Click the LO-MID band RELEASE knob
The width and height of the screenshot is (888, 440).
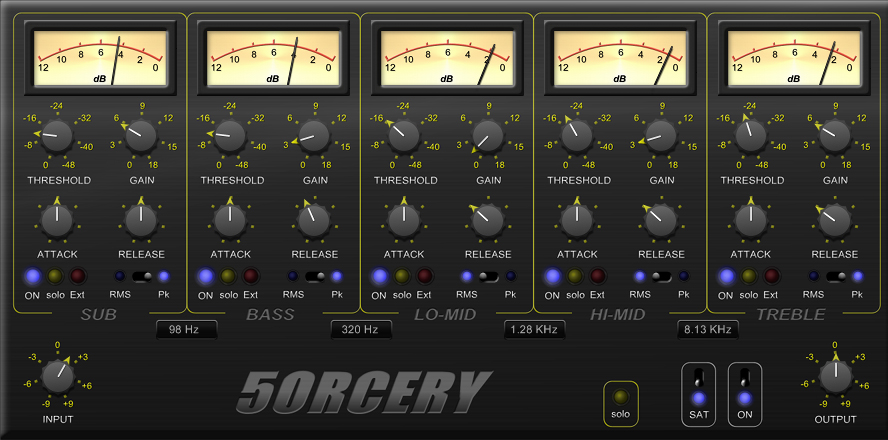(x=488, y=221)
